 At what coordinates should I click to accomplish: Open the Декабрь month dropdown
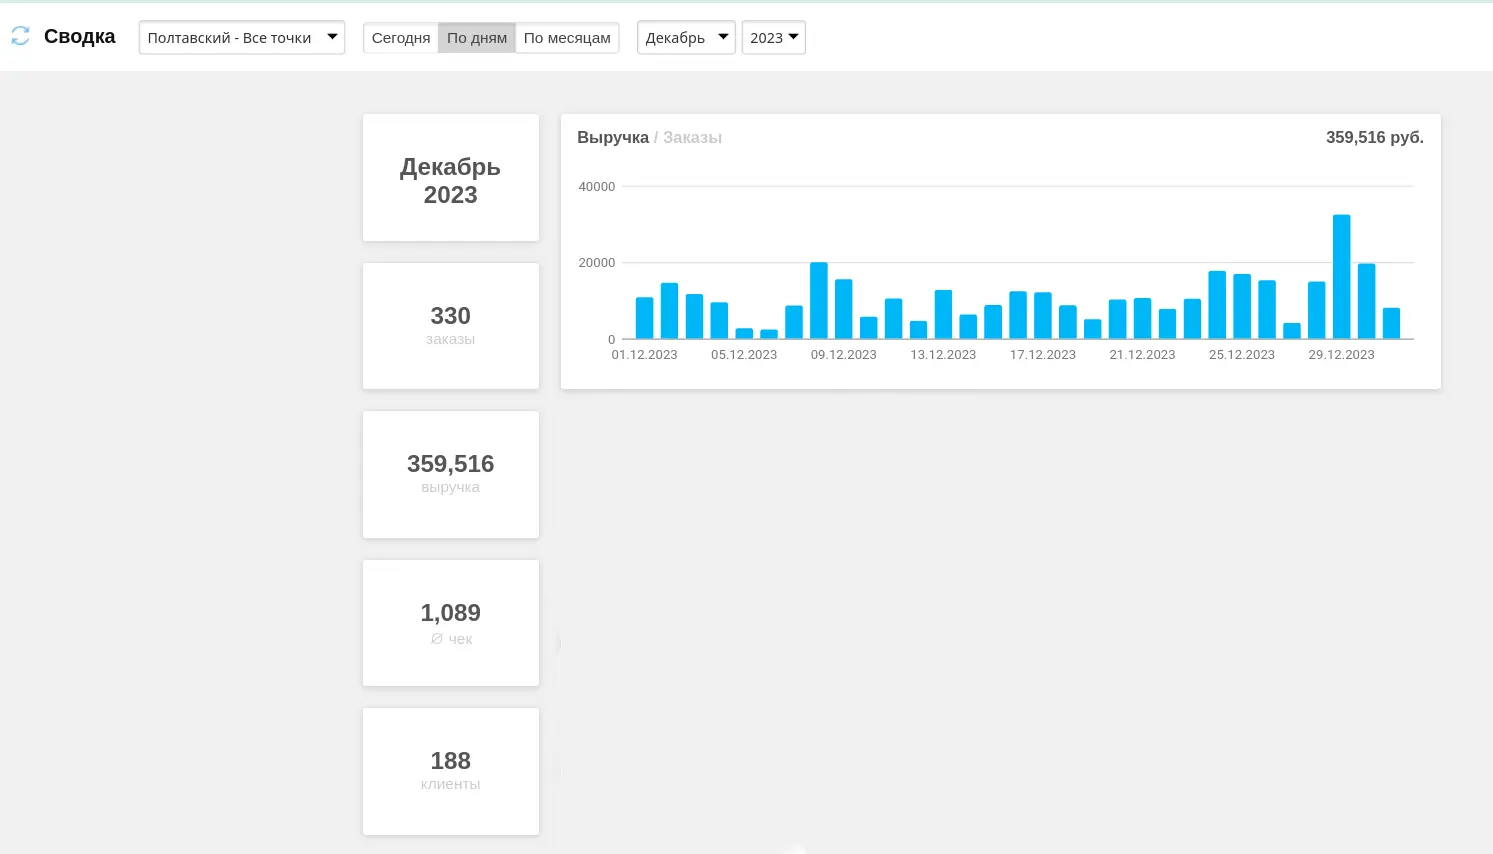pos(686,38)
